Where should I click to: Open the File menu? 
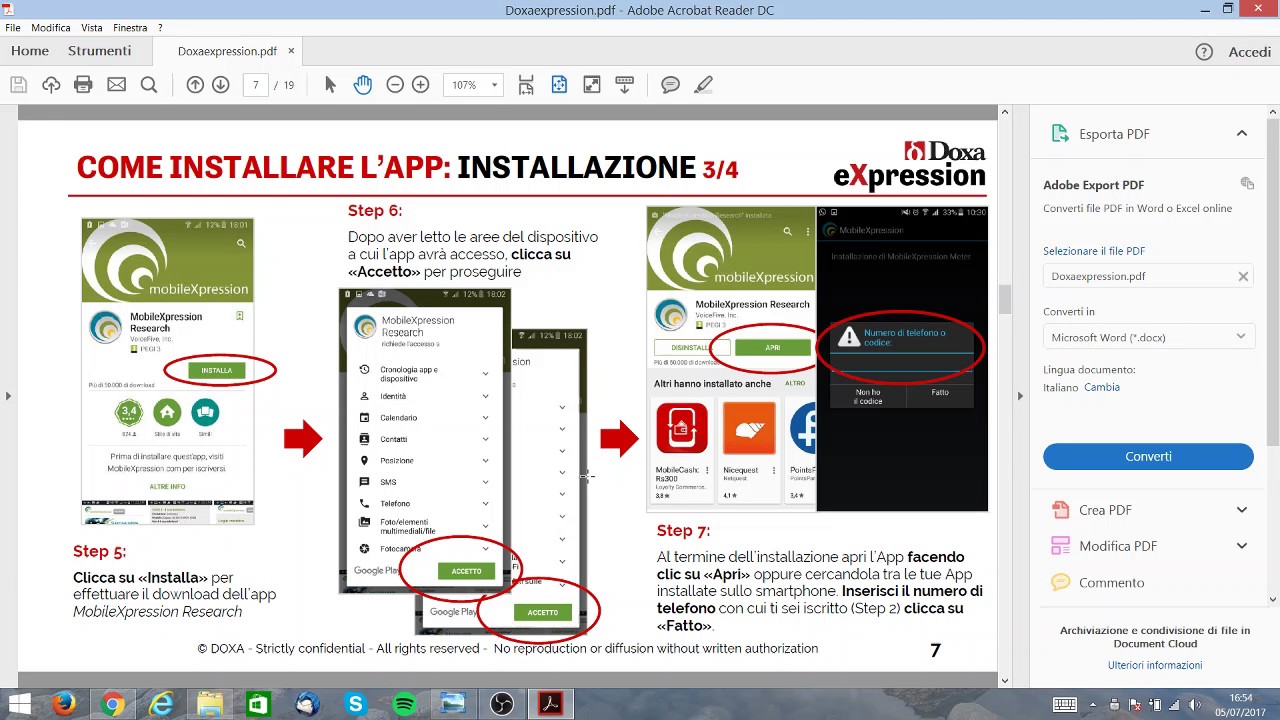[13, 28]
